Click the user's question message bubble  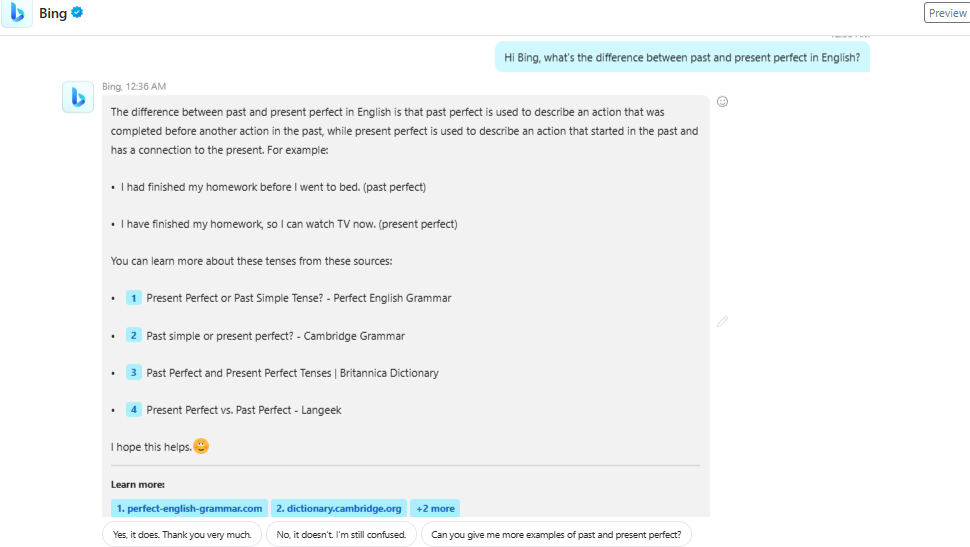coord(682,57)
